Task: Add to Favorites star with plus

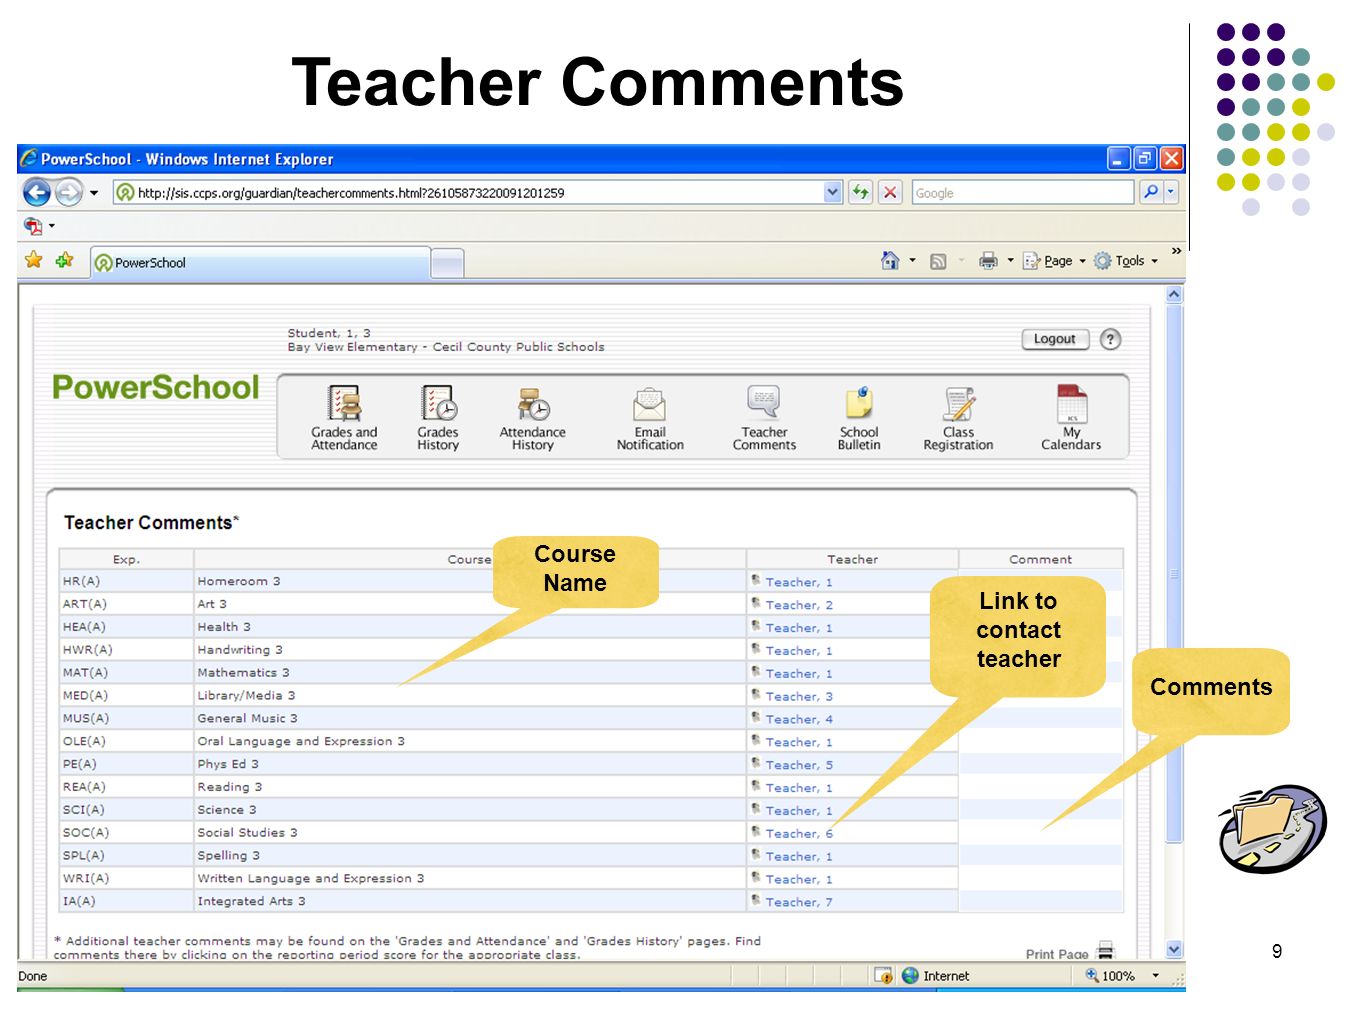Action: pos(65,260)
